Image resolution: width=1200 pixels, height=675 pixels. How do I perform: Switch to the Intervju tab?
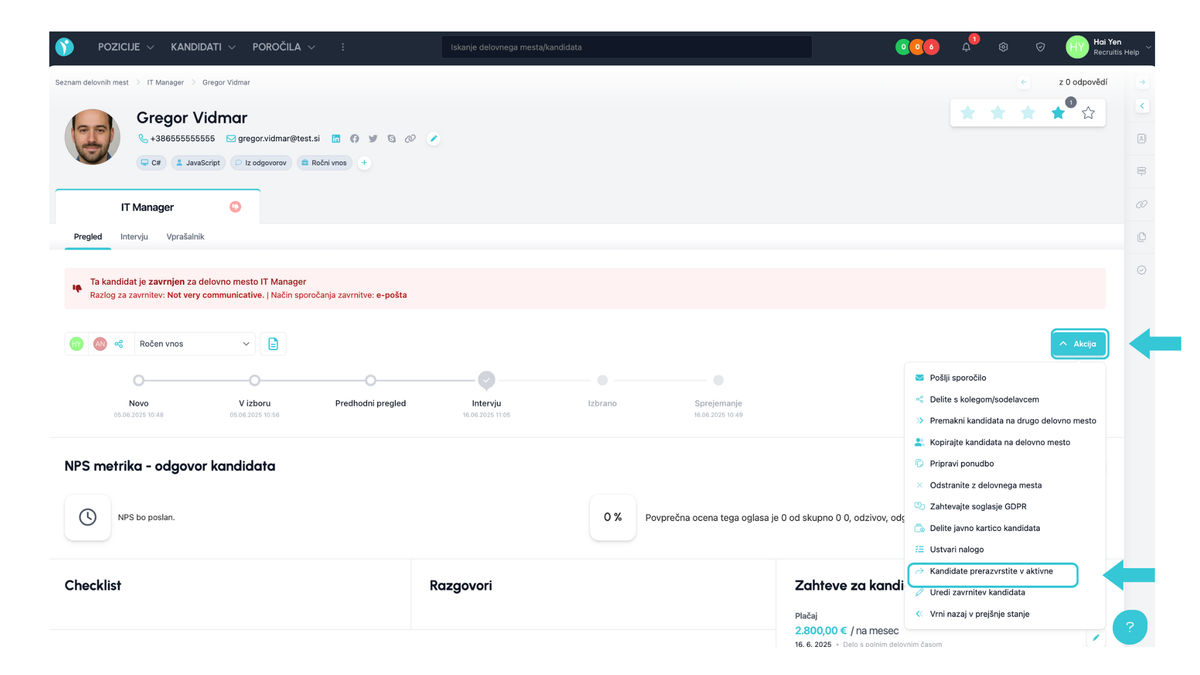pyautogui.click(x=134, y=237)
